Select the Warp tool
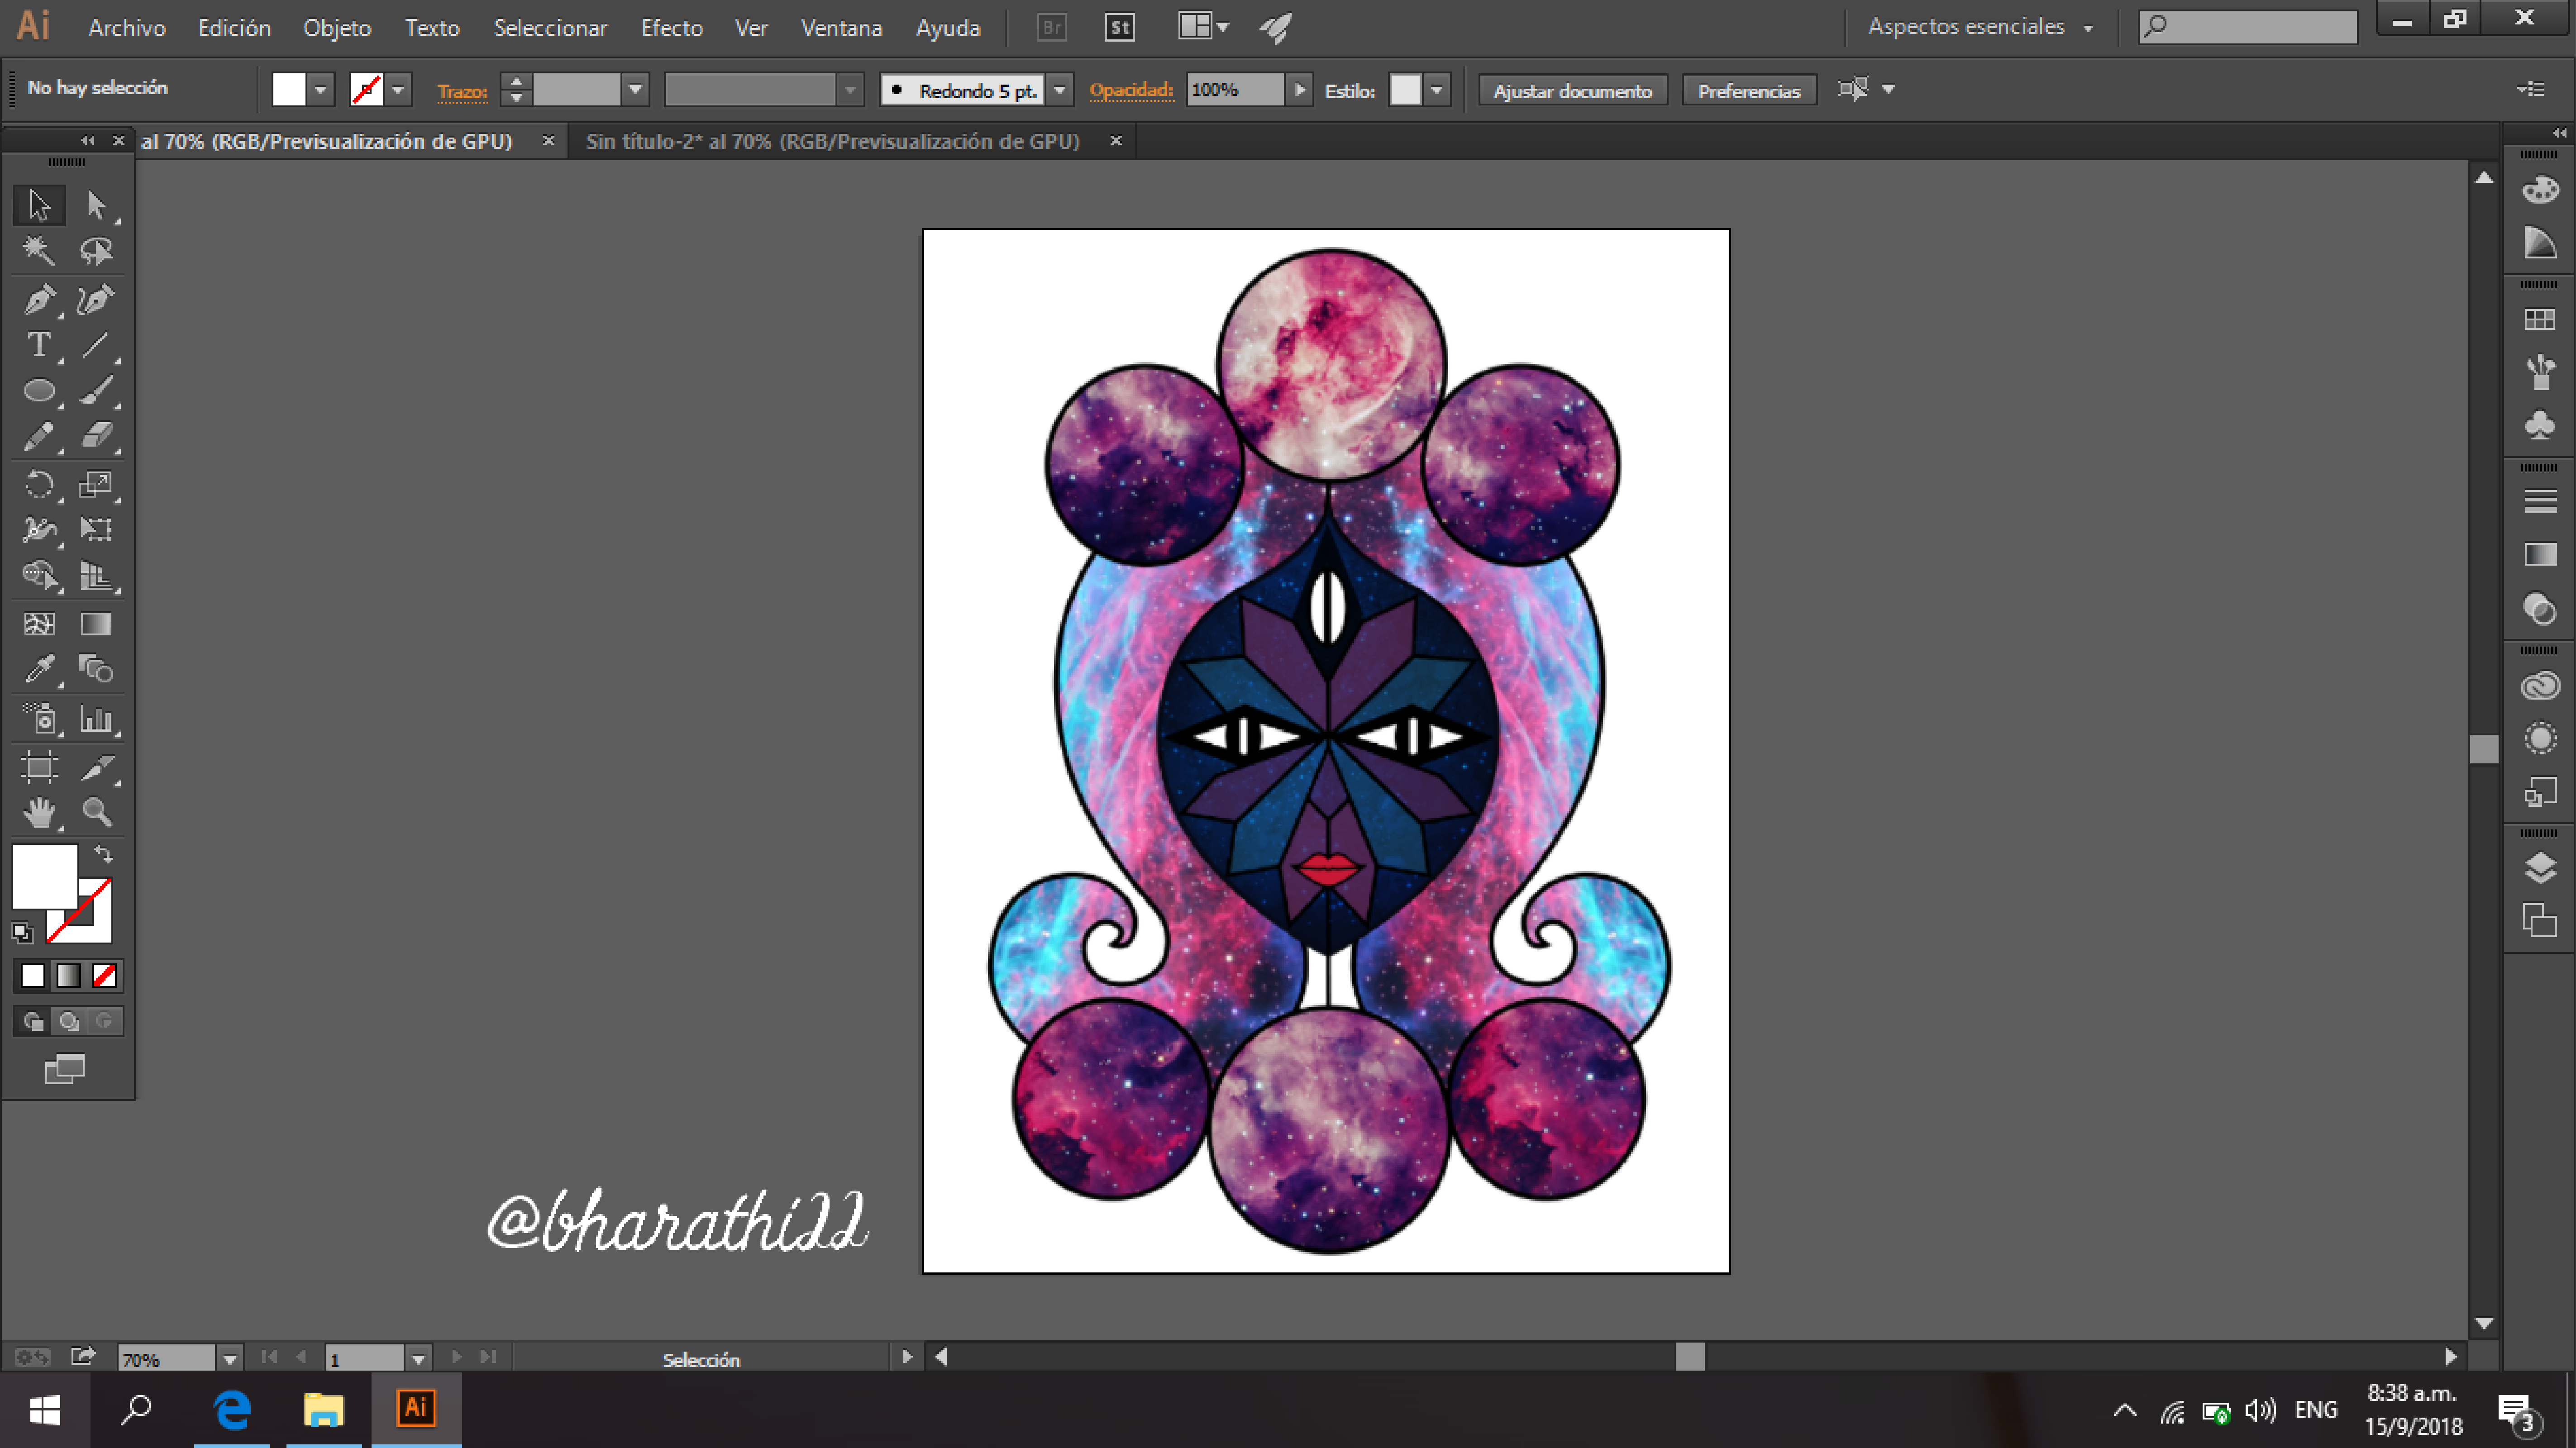Image resolution: width=2576 pixels, height=1448 pixels. click(39, 529)
